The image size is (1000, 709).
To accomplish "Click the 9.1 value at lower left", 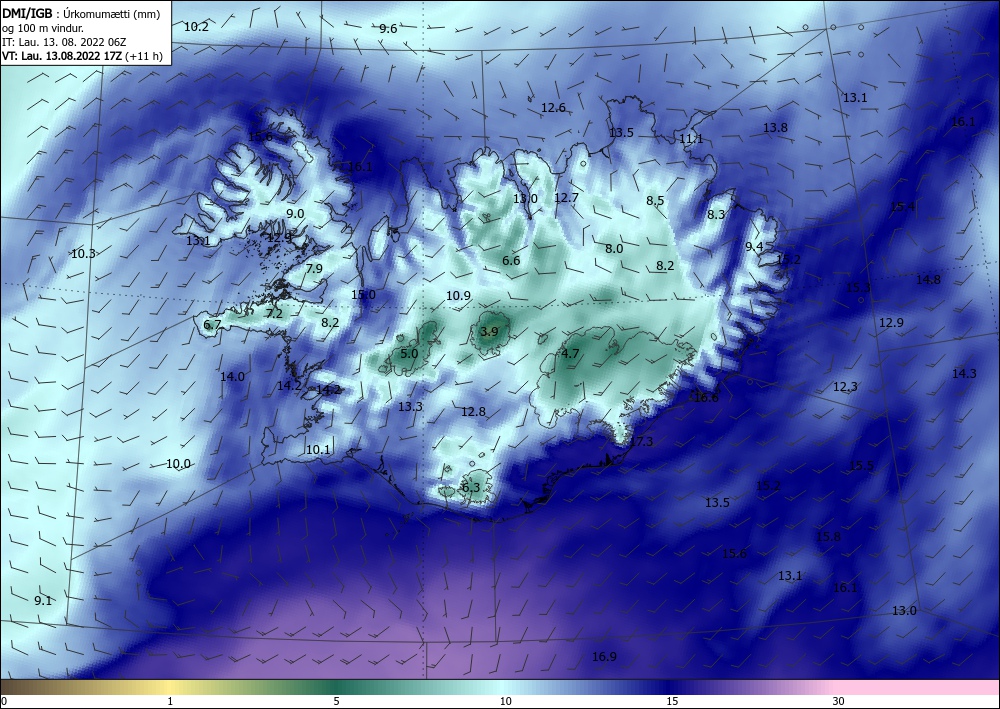I will [x=43, y=600].
